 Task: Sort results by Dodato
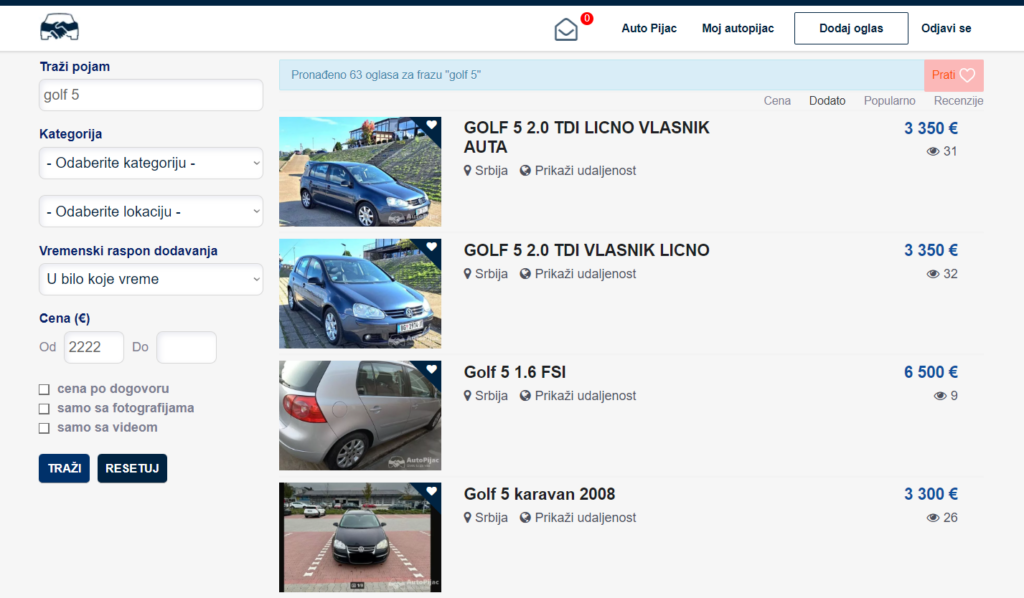coord(827,101)
